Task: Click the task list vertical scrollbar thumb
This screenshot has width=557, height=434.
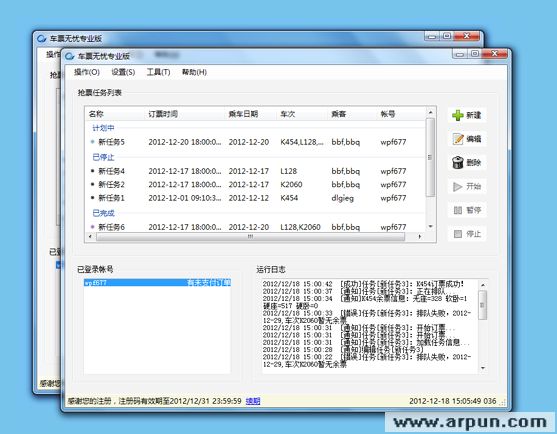Action: pos(430,157)
